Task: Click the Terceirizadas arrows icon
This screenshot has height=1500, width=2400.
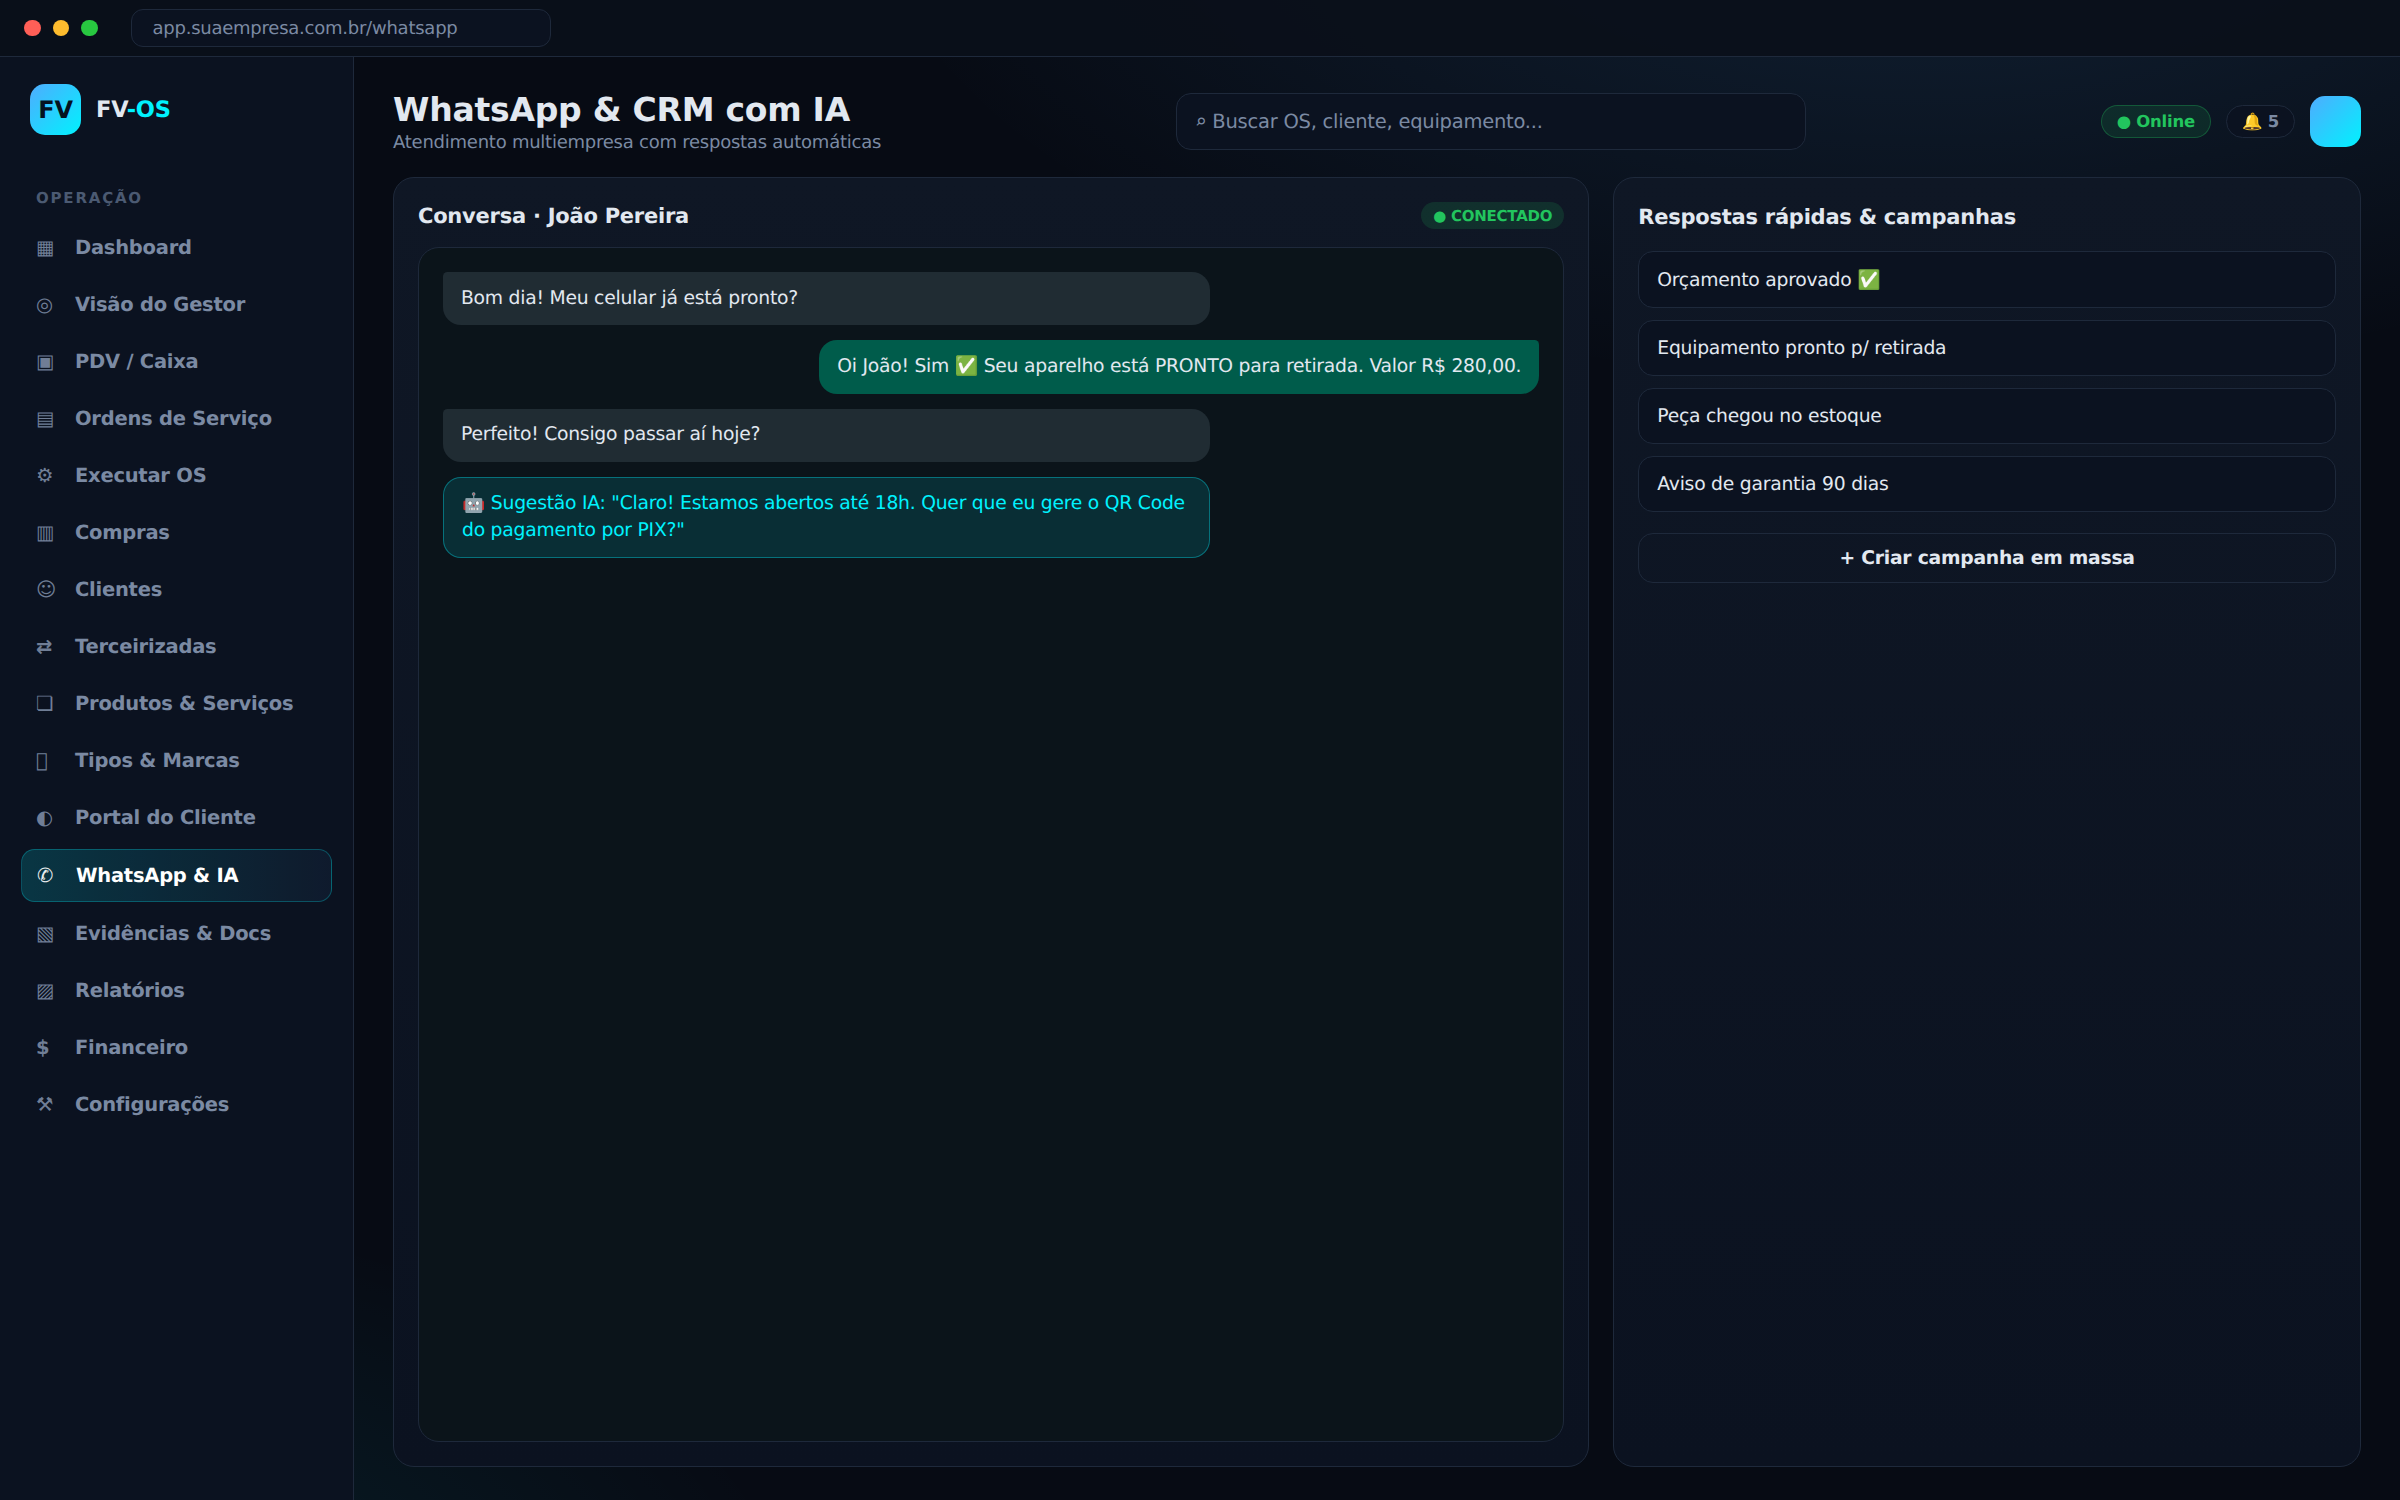Action: [x=45, y=646]
